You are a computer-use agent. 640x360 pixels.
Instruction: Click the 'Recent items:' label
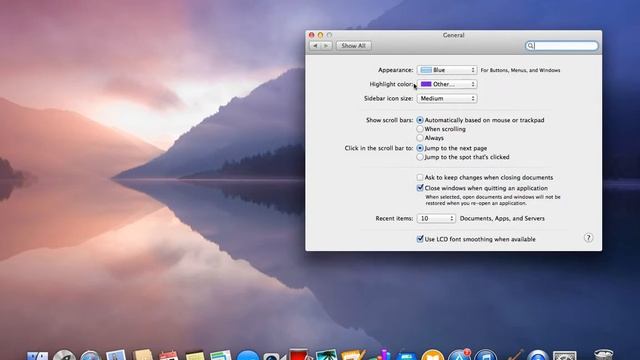[x=394, y=218]
